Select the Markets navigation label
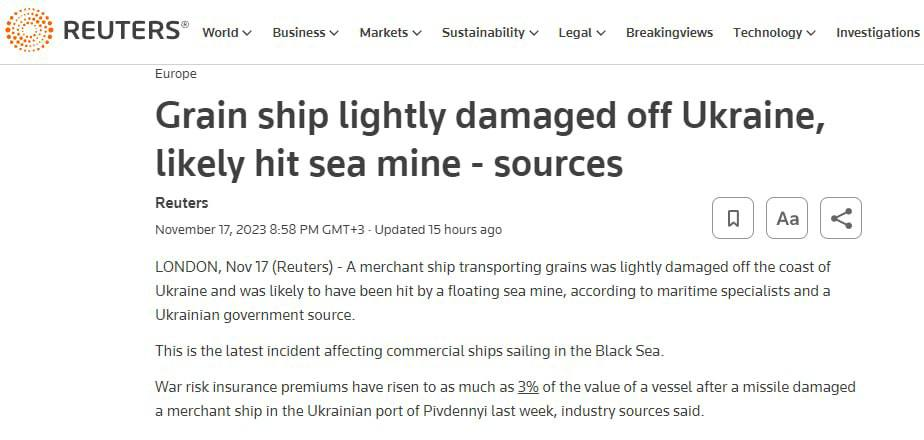This screenshot has height=440, width=924. [384, 32]
